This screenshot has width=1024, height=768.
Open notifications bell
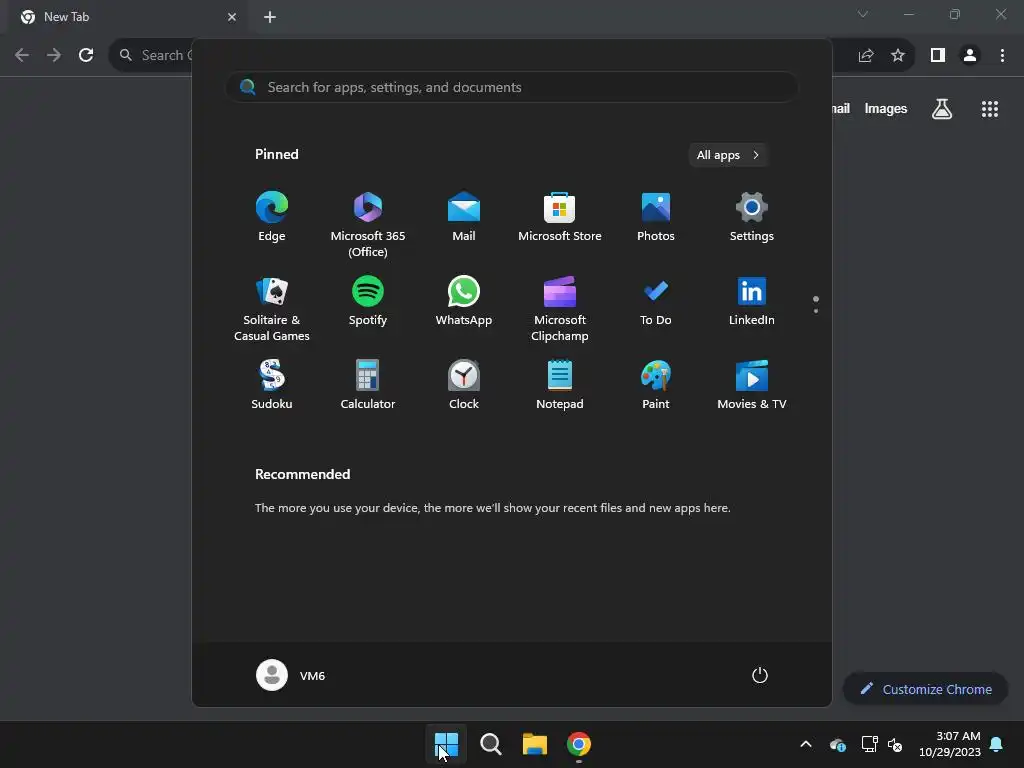pyautogui.click(x=997, y=744)
